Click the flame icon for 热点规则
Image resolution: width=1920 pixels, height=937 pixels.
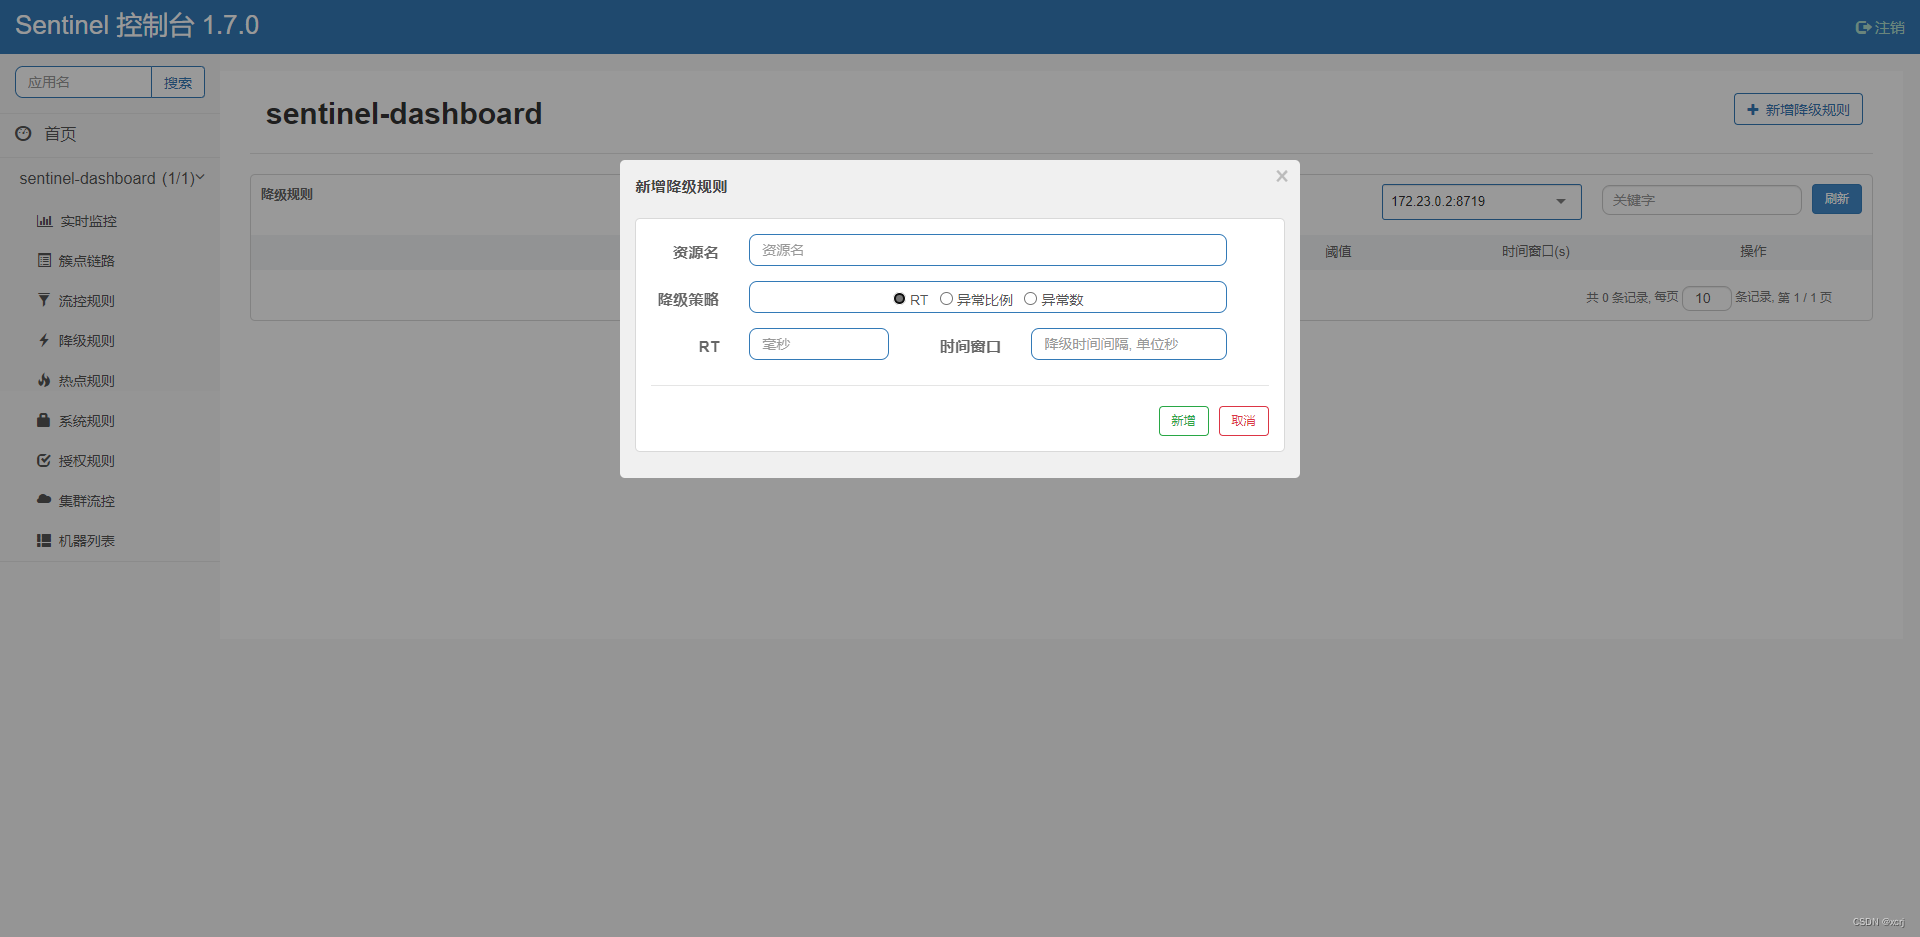pyautogui.click(x=44, y=380)
